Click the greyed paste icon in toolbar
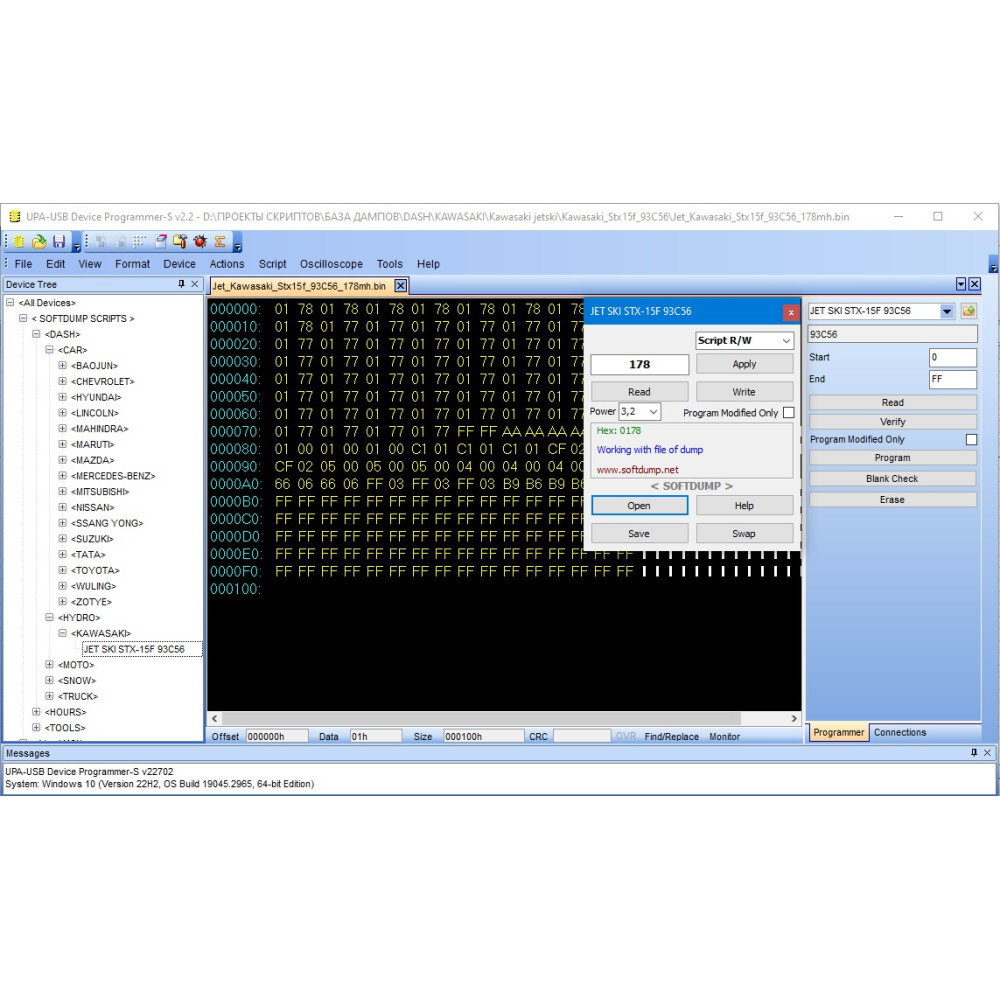This screenshot has width=1000, height=1000. click(x=121, y=242)
